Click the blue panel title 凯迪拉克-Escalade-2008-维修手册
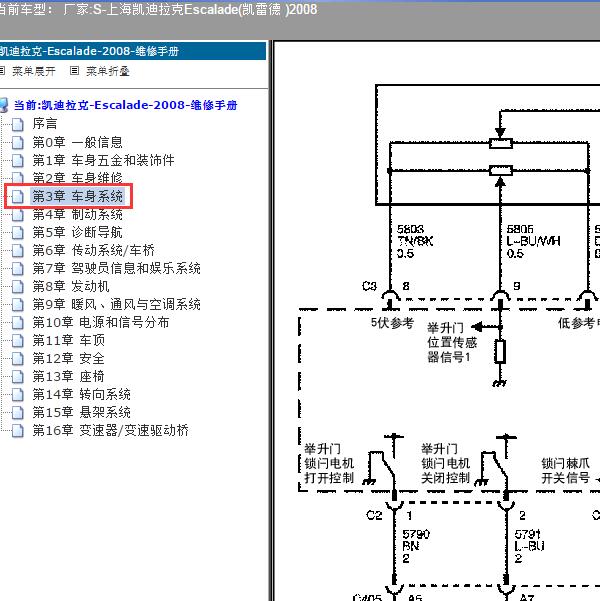This screenshot has height=601, width=600. (89, 51)
